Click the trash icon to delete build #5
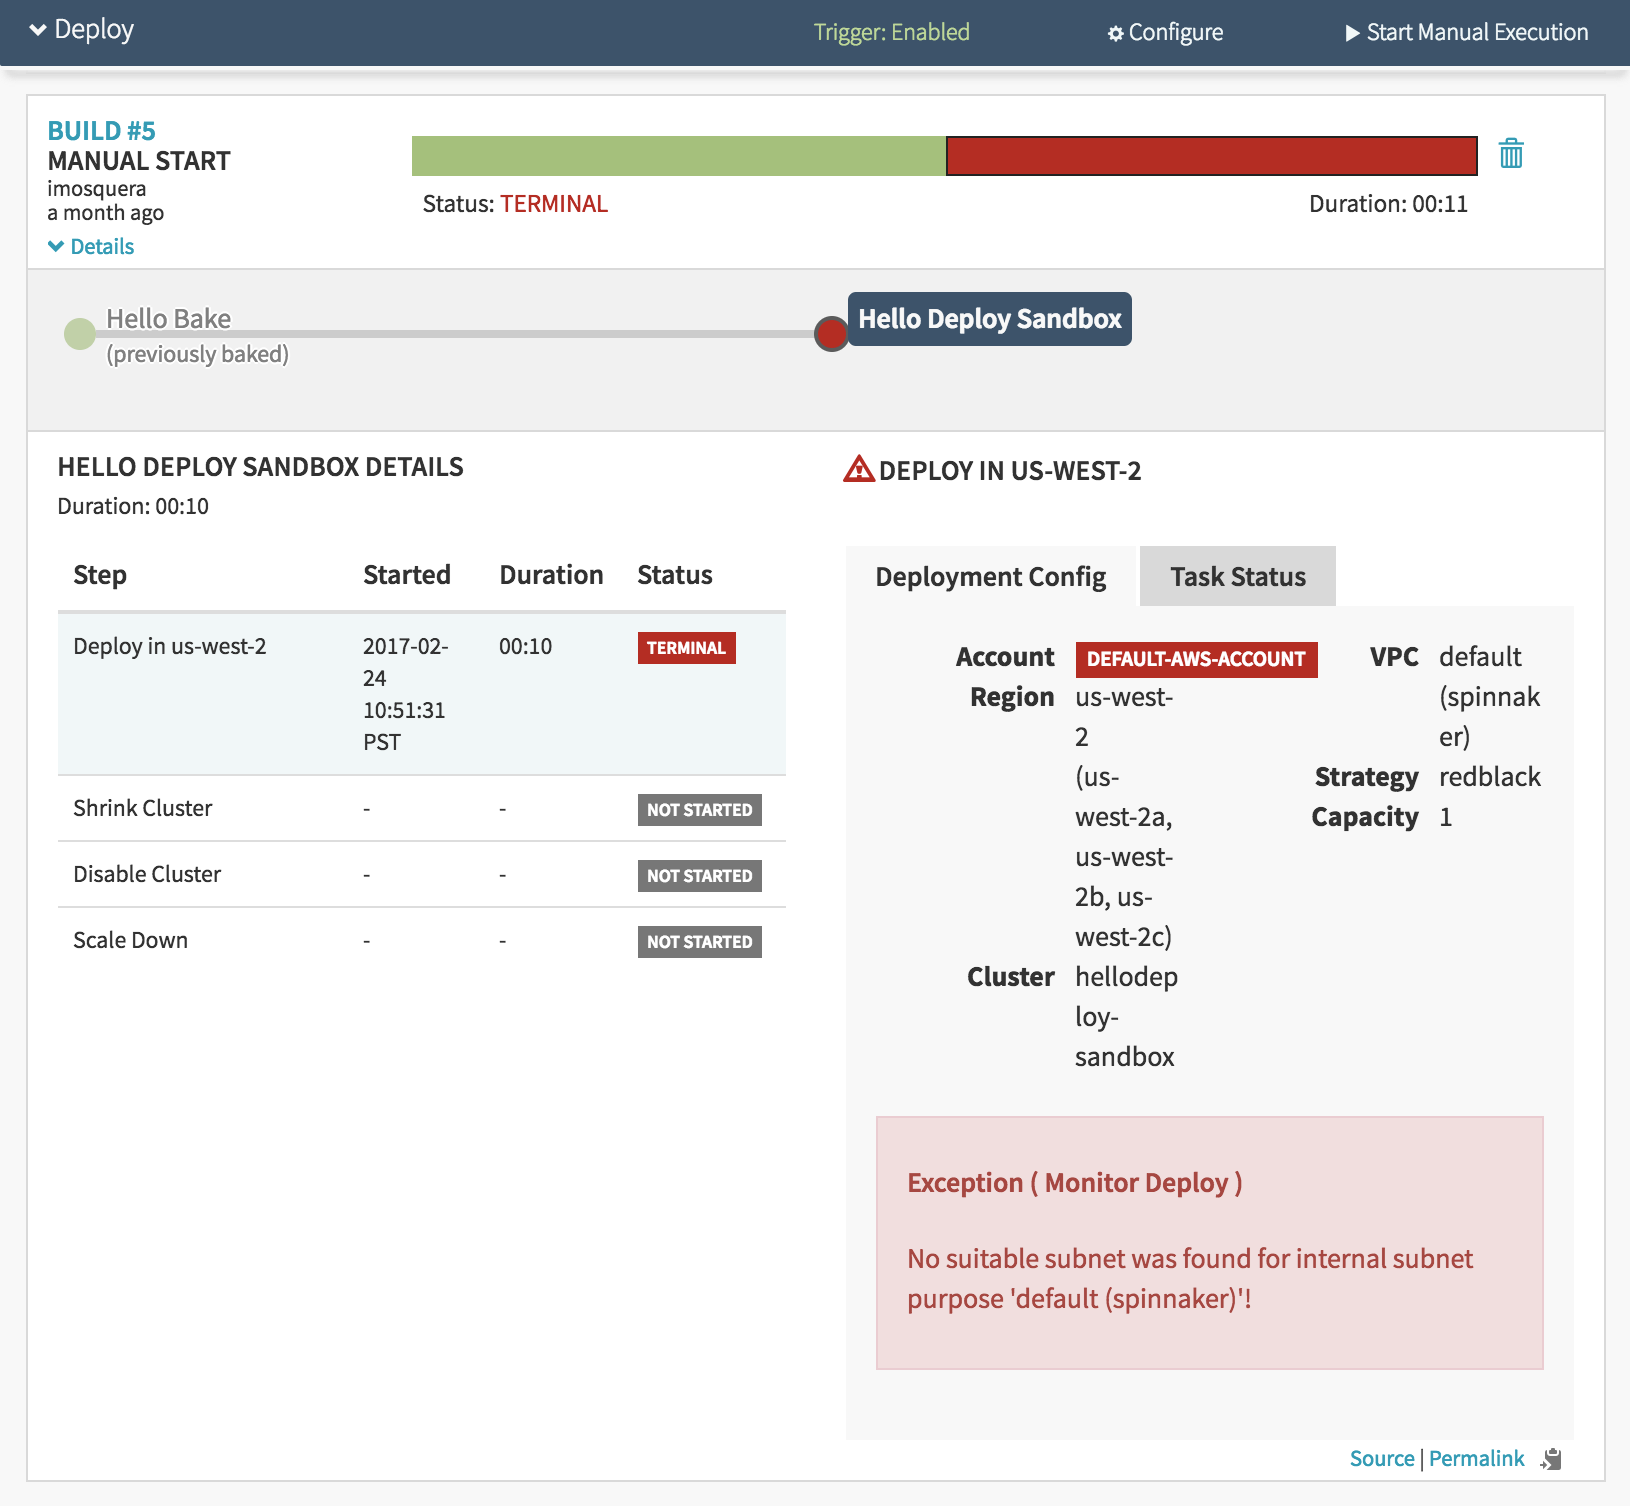 1510,154
